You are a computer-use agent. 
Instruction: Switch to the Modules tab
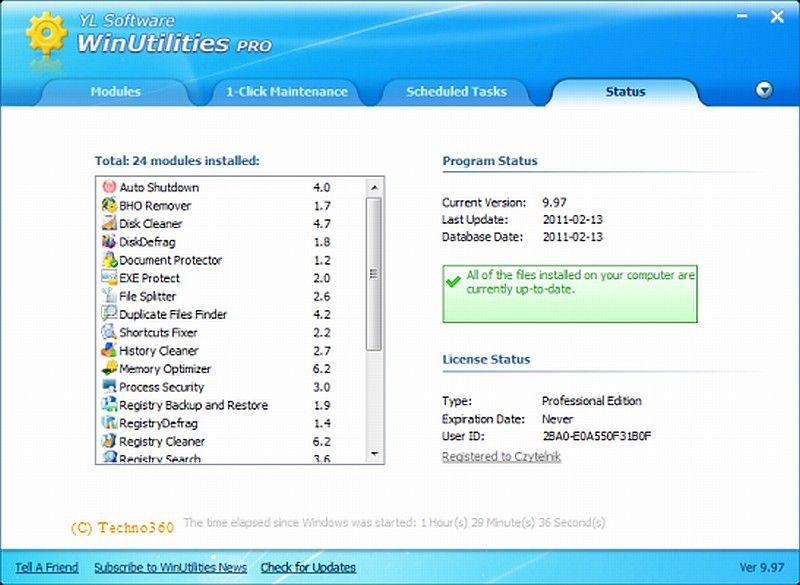coord(115,91)
